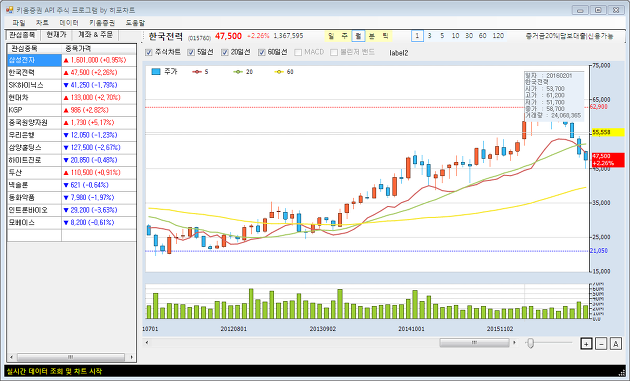Select interval 1 button

[417, 36]
